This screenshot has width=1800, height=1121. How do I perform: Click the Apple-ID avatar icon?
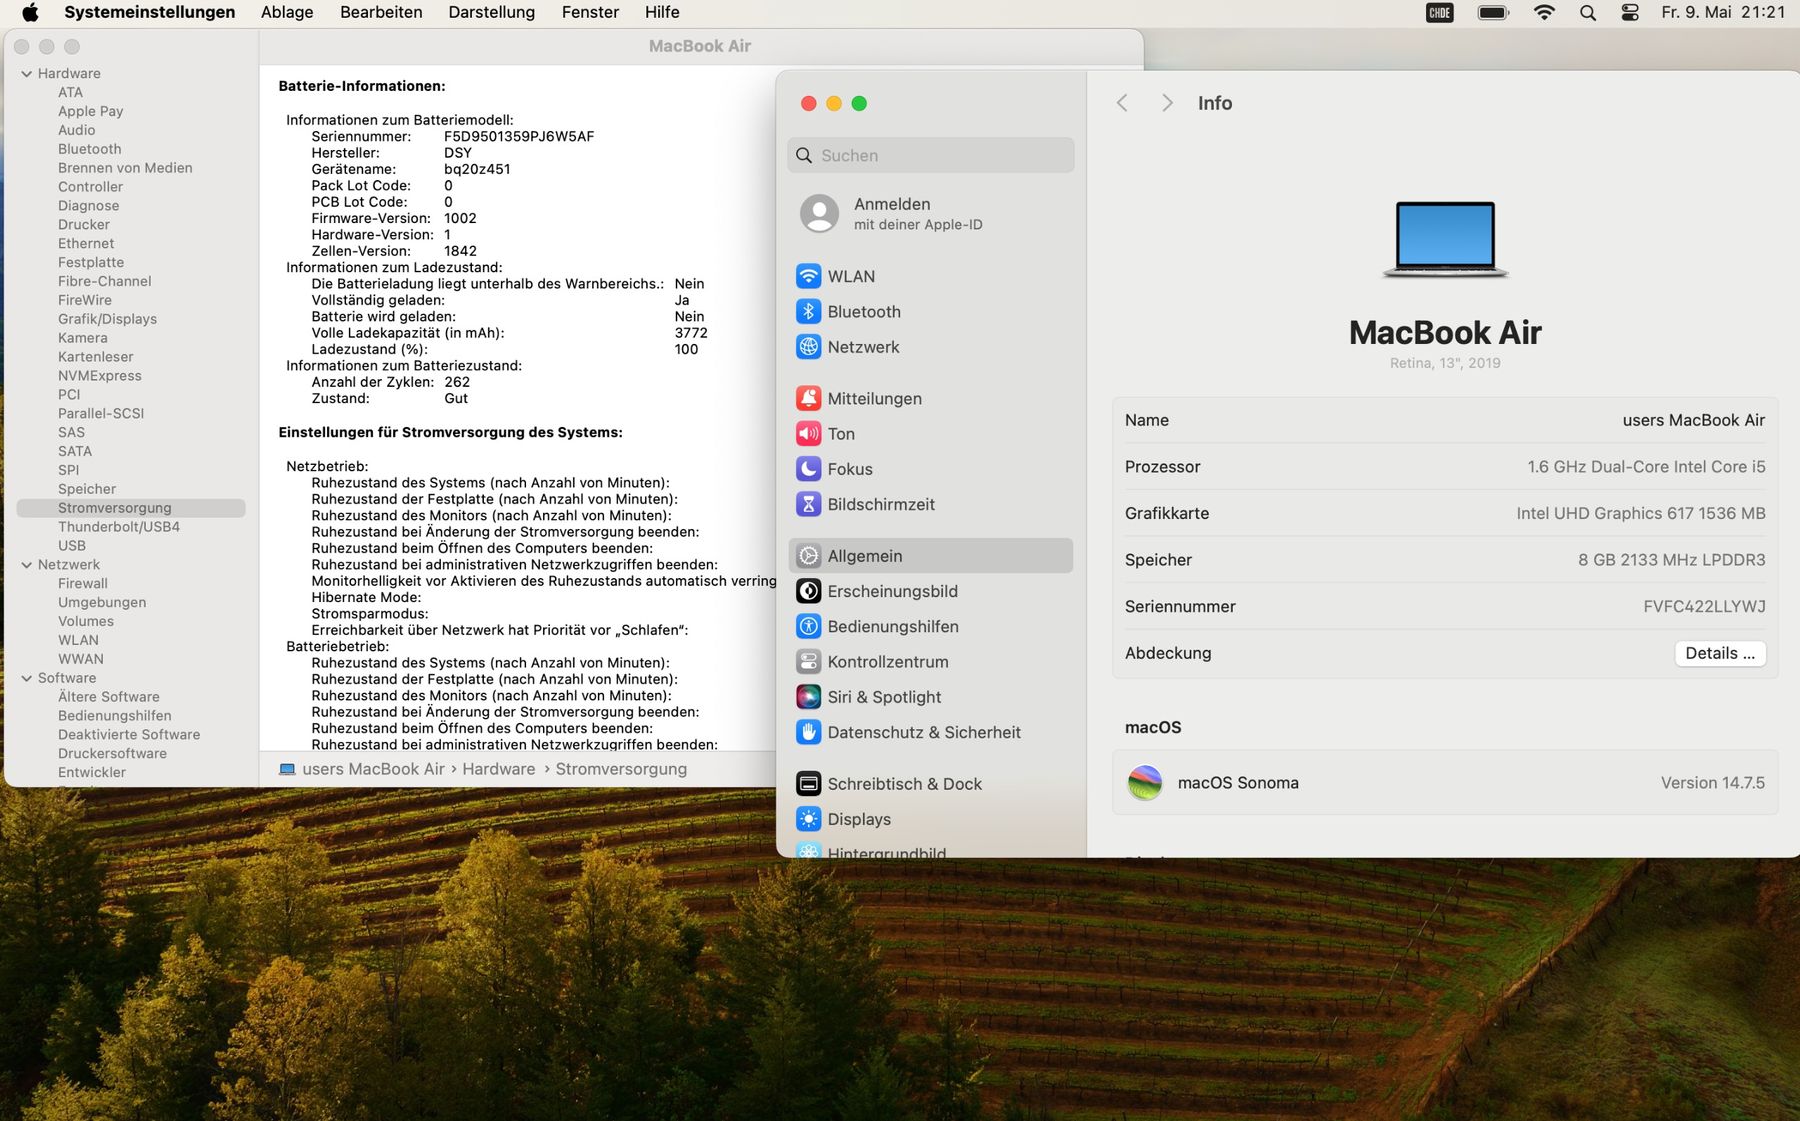(x=819, y=213)
